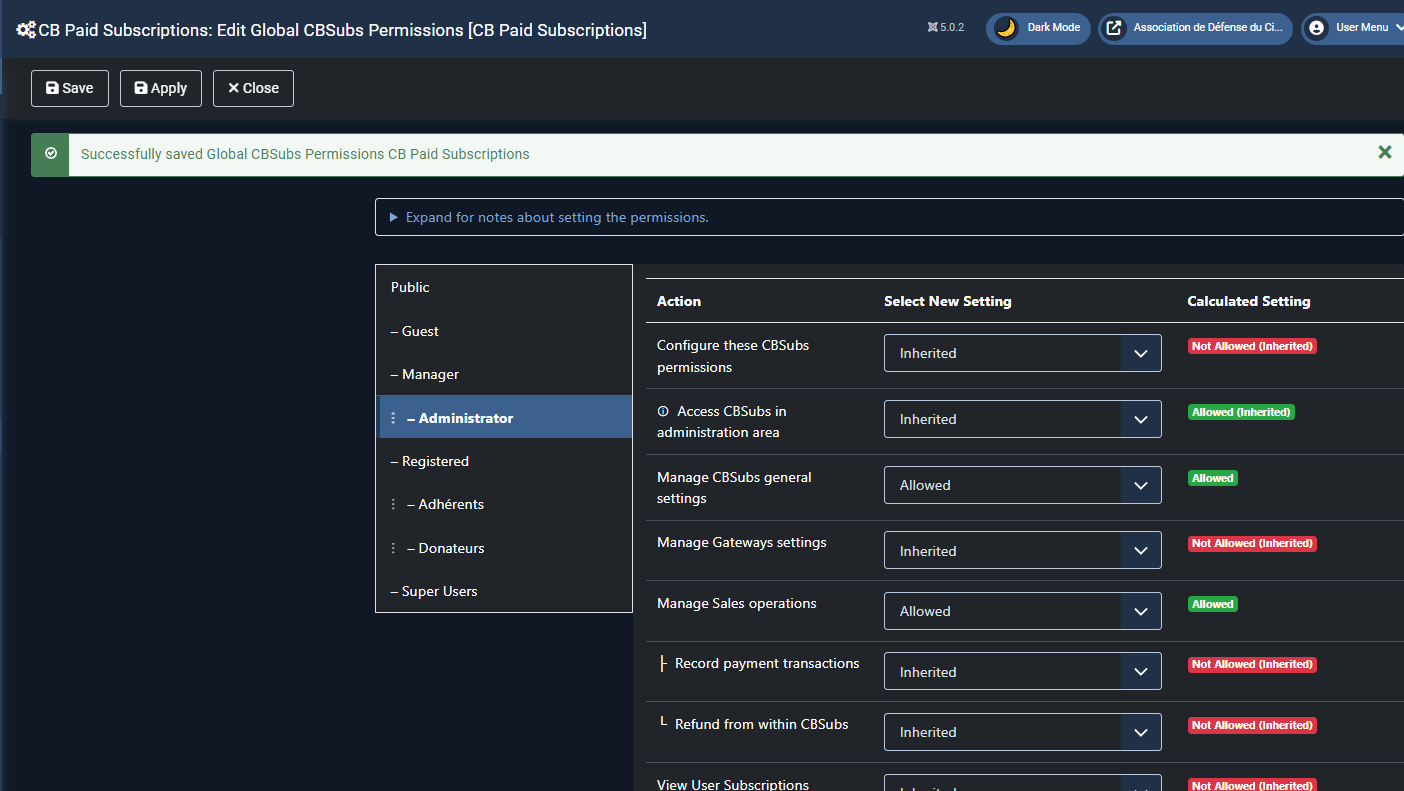Click the Select New Setting column header
The height and width of the screenshot is (791, 1404).
coord(948,301)
